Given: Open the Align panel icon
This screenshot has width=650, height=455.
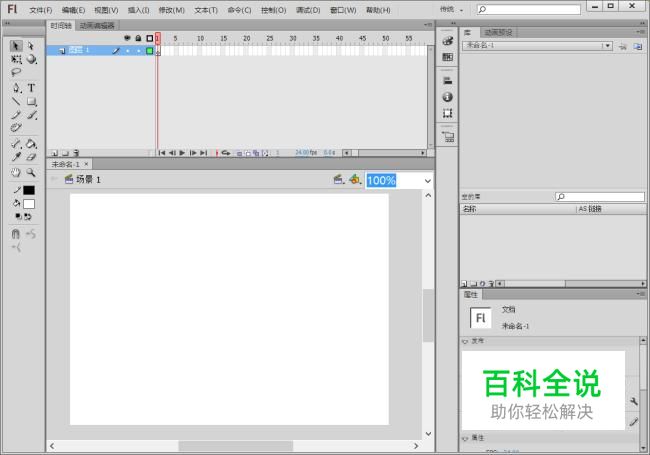Looking at the screenshot, I should pos(447,81).
